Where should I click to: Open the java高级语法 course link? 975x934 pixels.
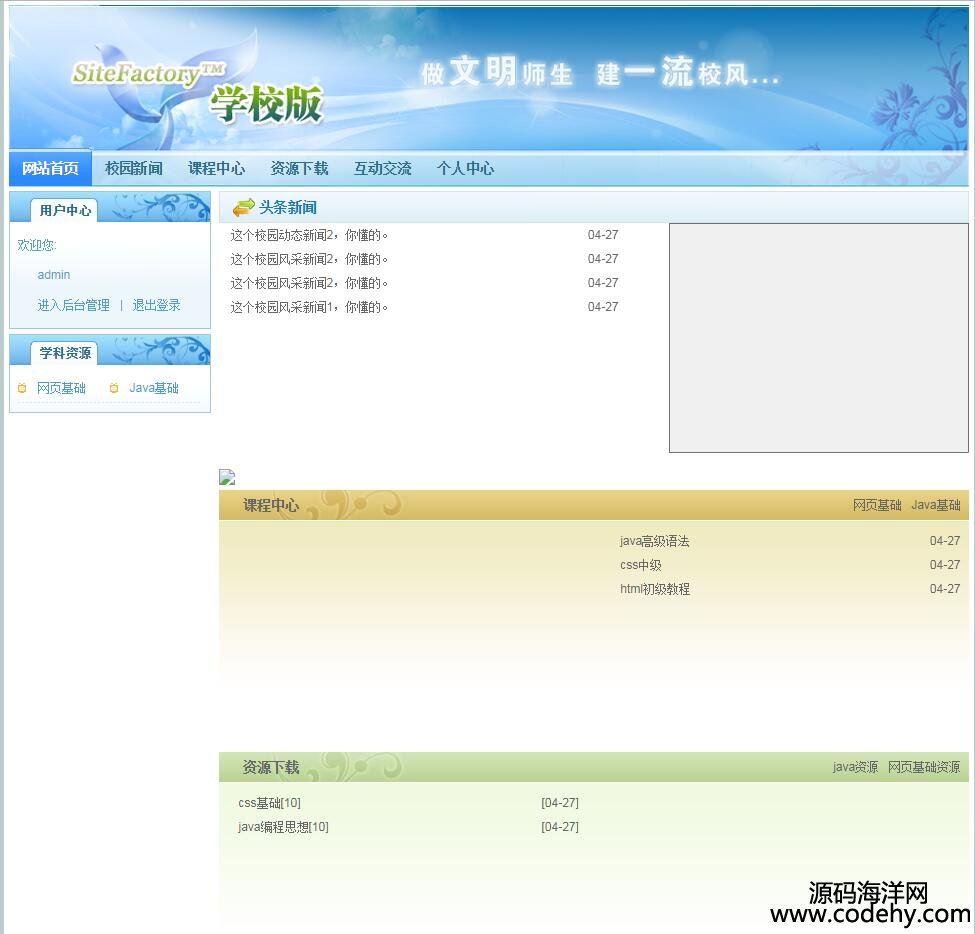click(x=654, y=541)
